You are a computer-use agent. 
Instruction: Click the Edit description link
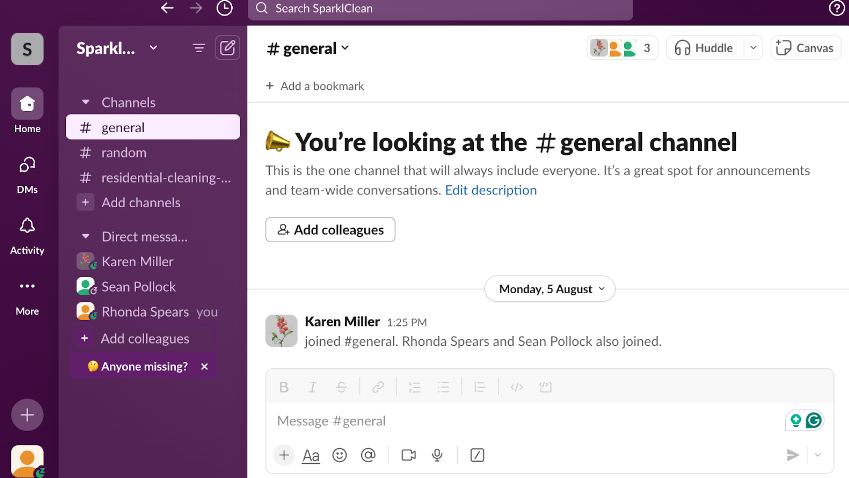(491, 190)
